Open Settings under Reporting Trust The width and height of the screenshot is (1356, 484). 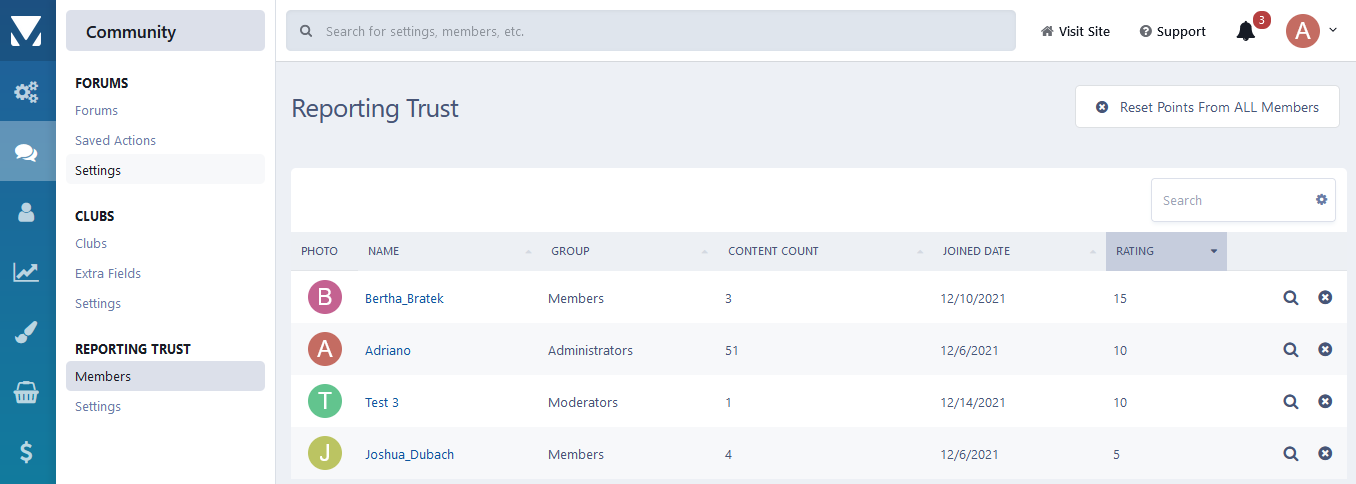[x=98, y=407]
